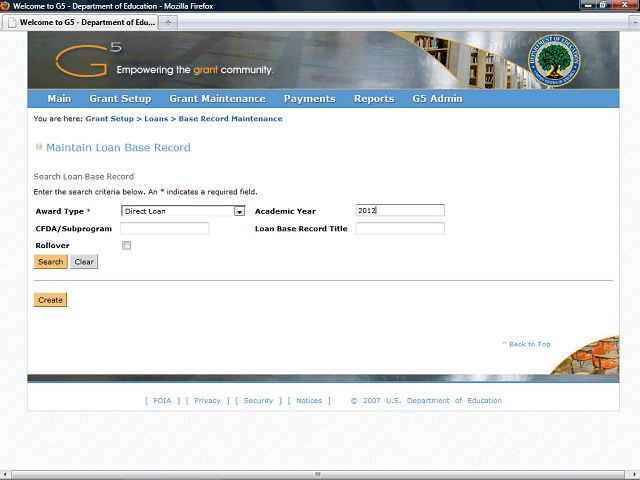Click the Create button

pyautogui.click(x=50, y=300)
